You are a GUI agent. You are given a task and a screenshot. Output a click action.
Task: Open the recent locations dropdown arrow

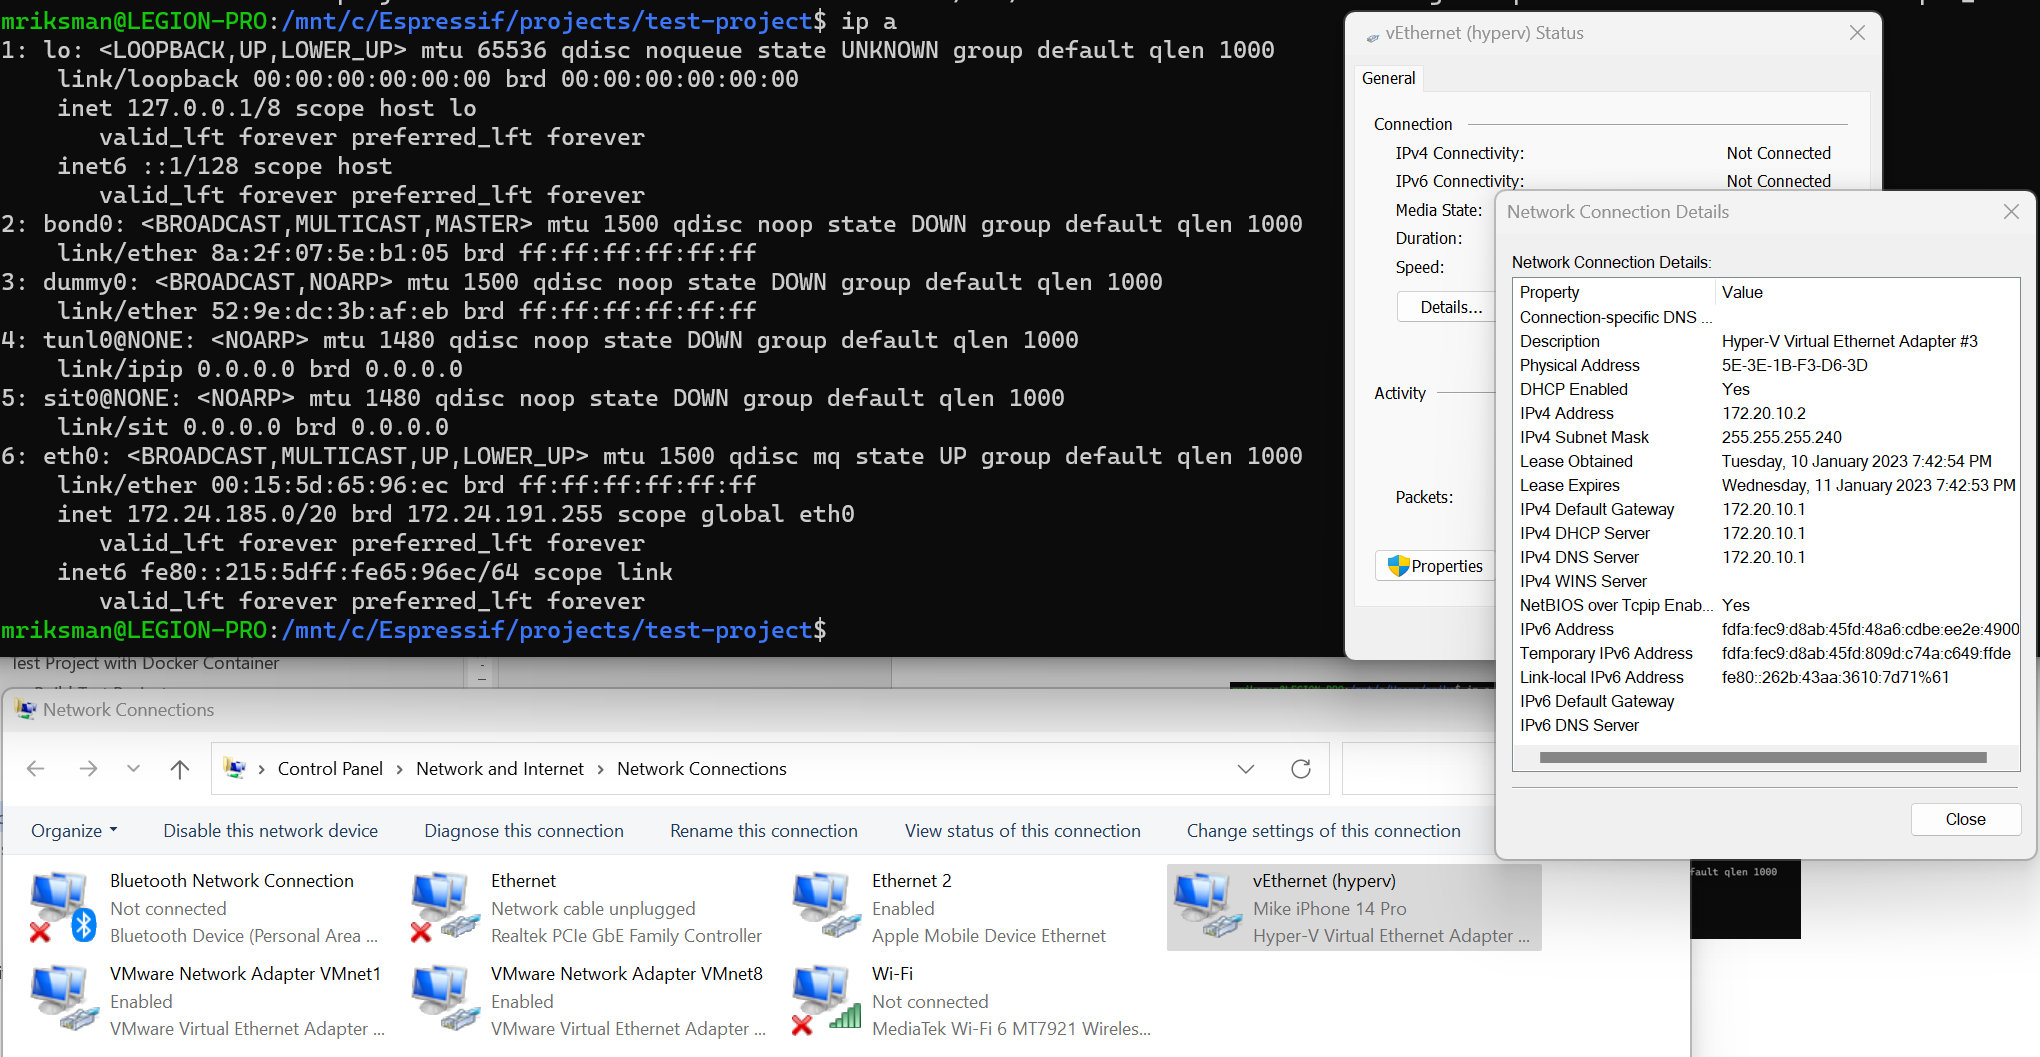(133, 768)
